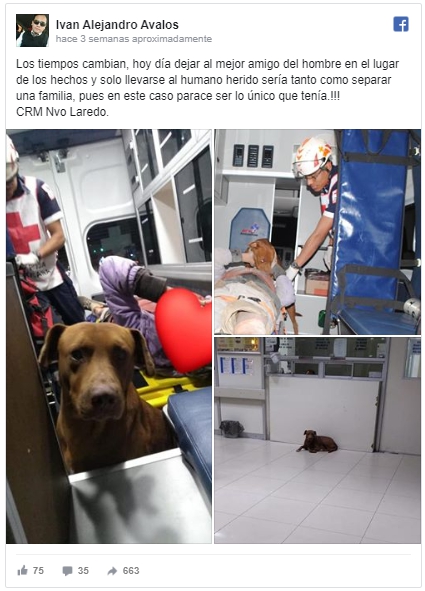425x591 pixels.
Task: Click the 663 shares count
Action: coord(131,571)
